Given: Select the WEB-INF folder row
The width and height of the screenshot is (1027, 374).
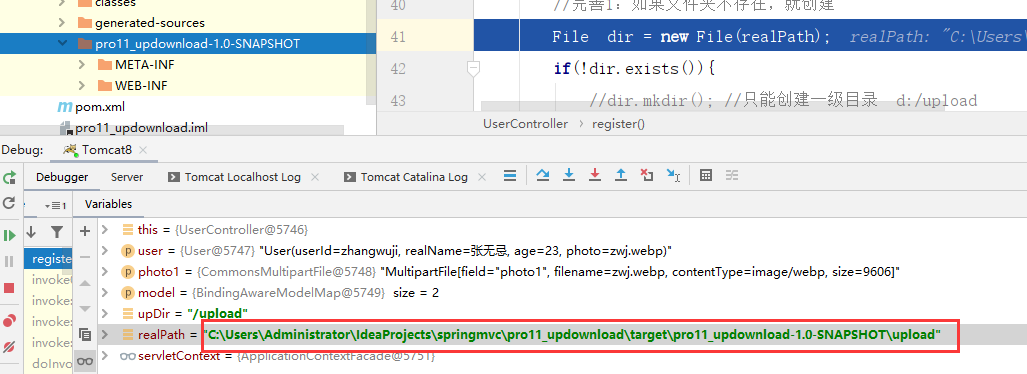Looking at the screenshot, I should click(x=188, y=86).
